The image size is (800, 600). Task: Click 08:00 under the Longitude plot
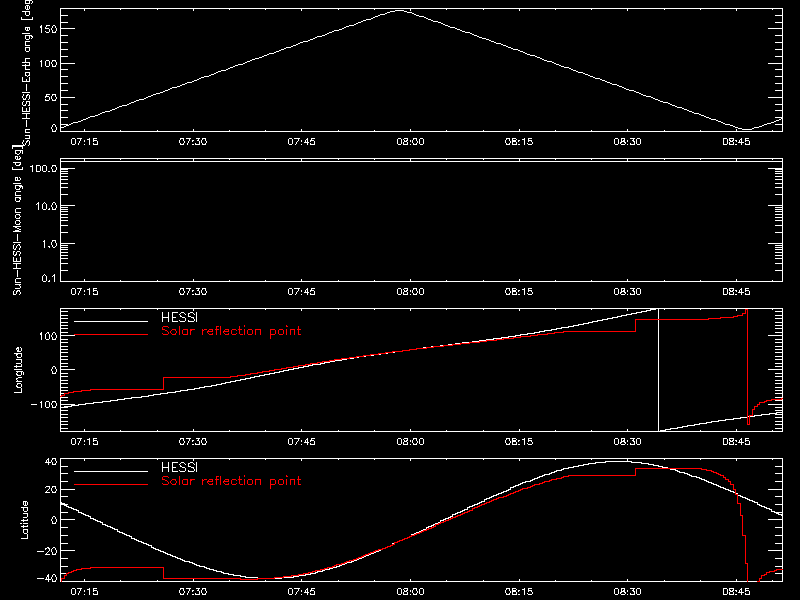tap(410, 442)
